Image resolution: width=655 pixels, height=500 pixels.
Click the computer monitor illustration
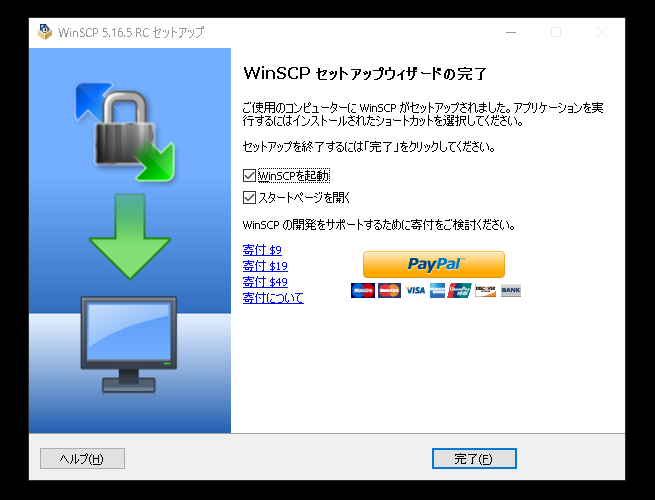click(x=129, y=345)
